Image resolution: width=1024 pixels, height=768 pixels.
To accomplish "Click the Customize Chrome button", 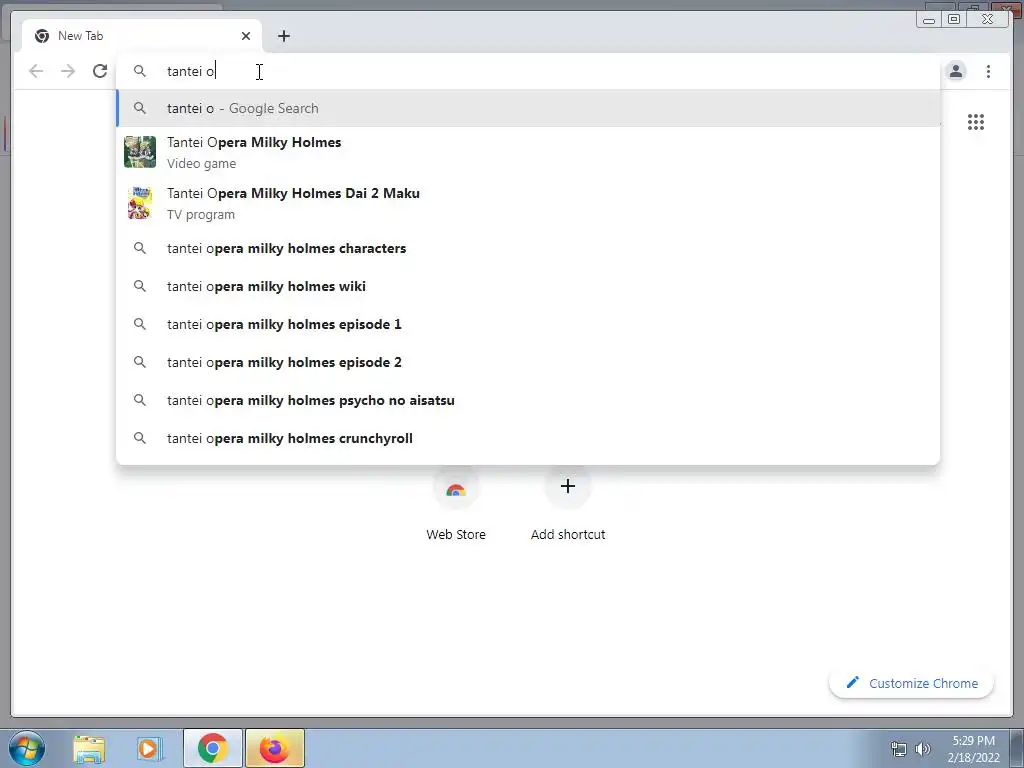I will click(x=912, y=683).
